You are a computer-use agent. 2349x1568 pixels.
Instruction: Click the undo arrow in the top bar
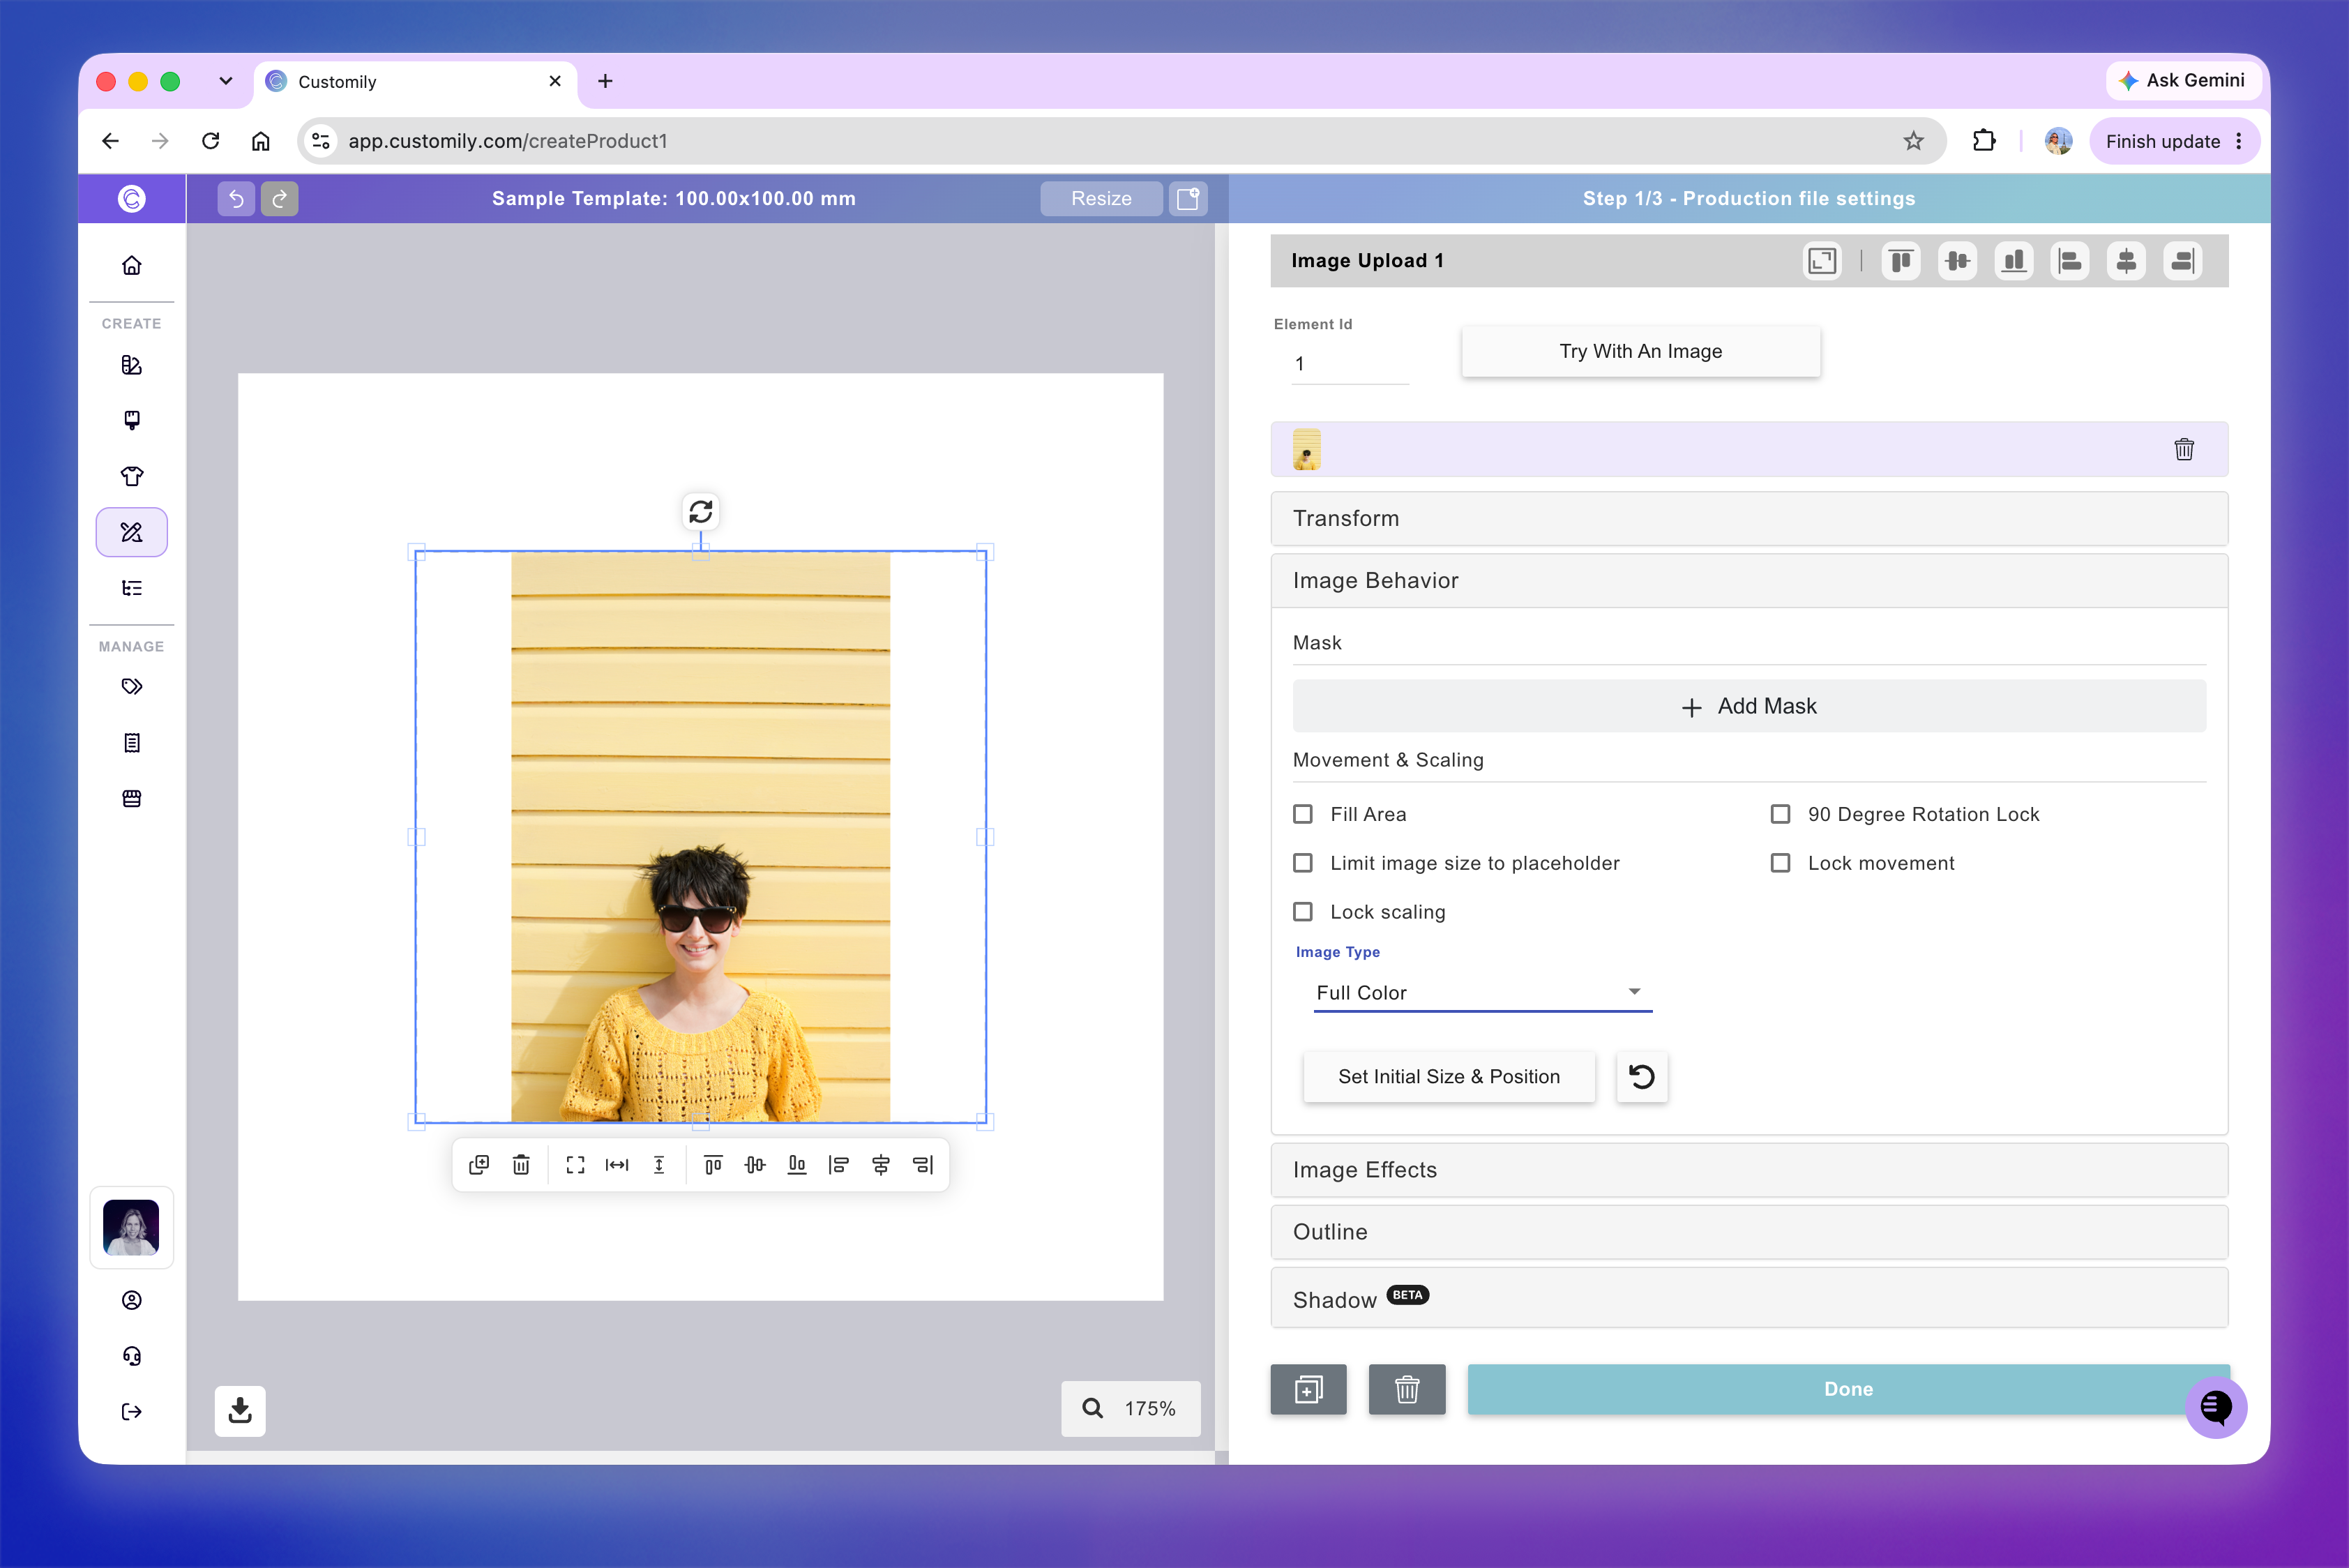click(x=236, y=198)
